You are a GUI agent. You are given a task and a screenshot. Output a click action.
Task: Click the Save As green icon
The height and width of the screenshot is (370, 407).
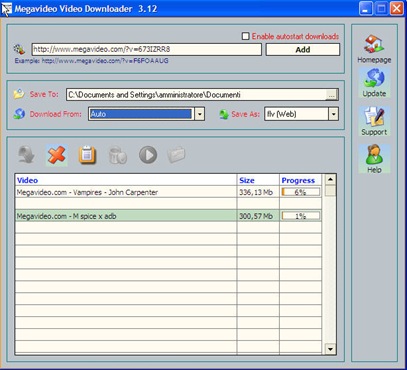[224, 114]
